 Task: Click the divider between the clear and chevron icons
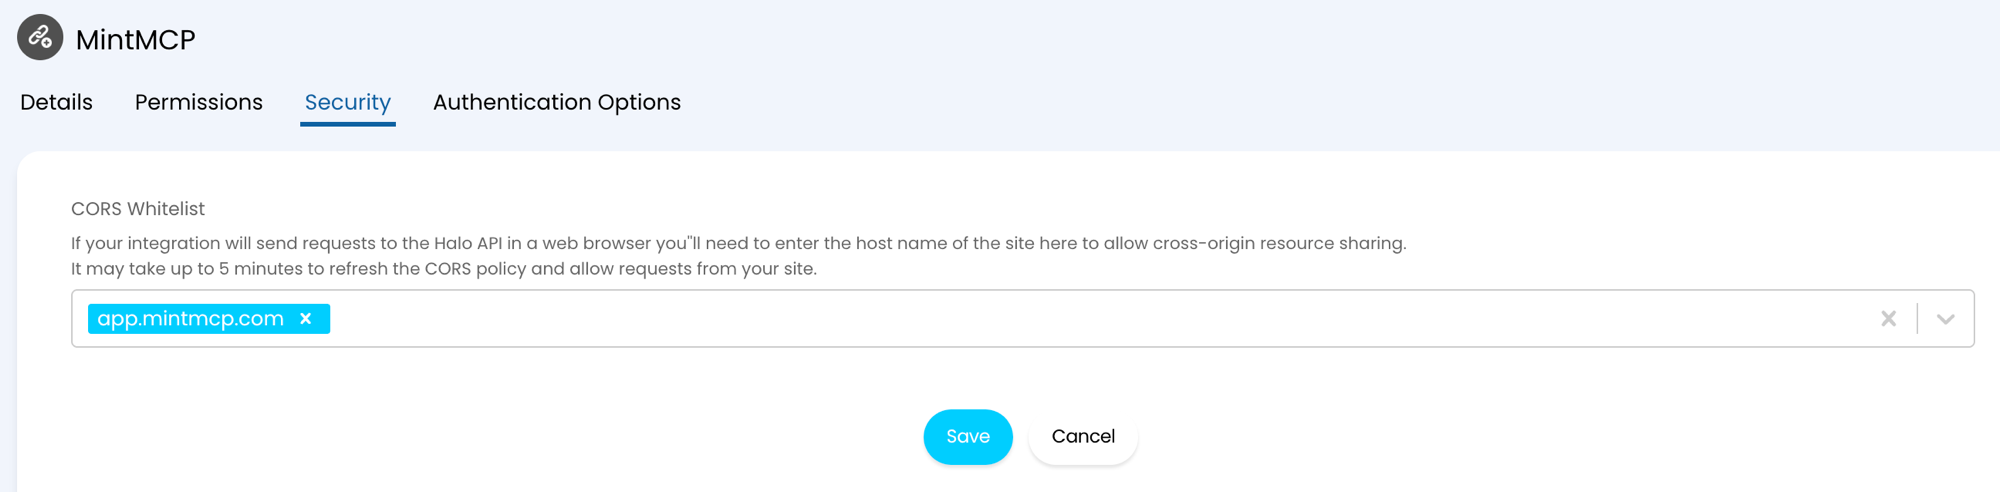[1917, 319]
